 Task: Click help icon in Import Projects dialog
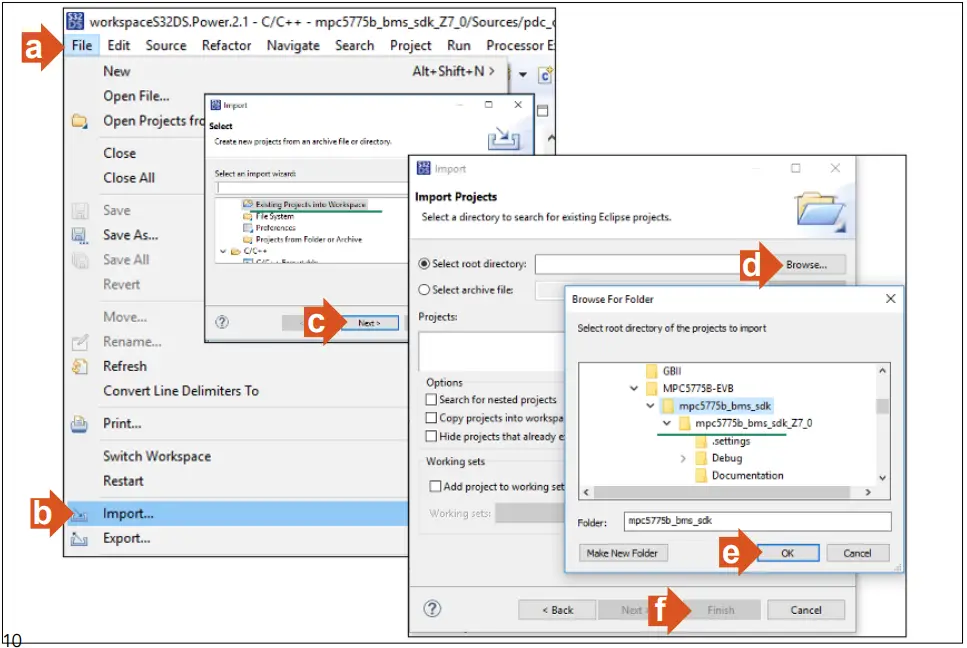pyautogui.click(x=432, y=609)
